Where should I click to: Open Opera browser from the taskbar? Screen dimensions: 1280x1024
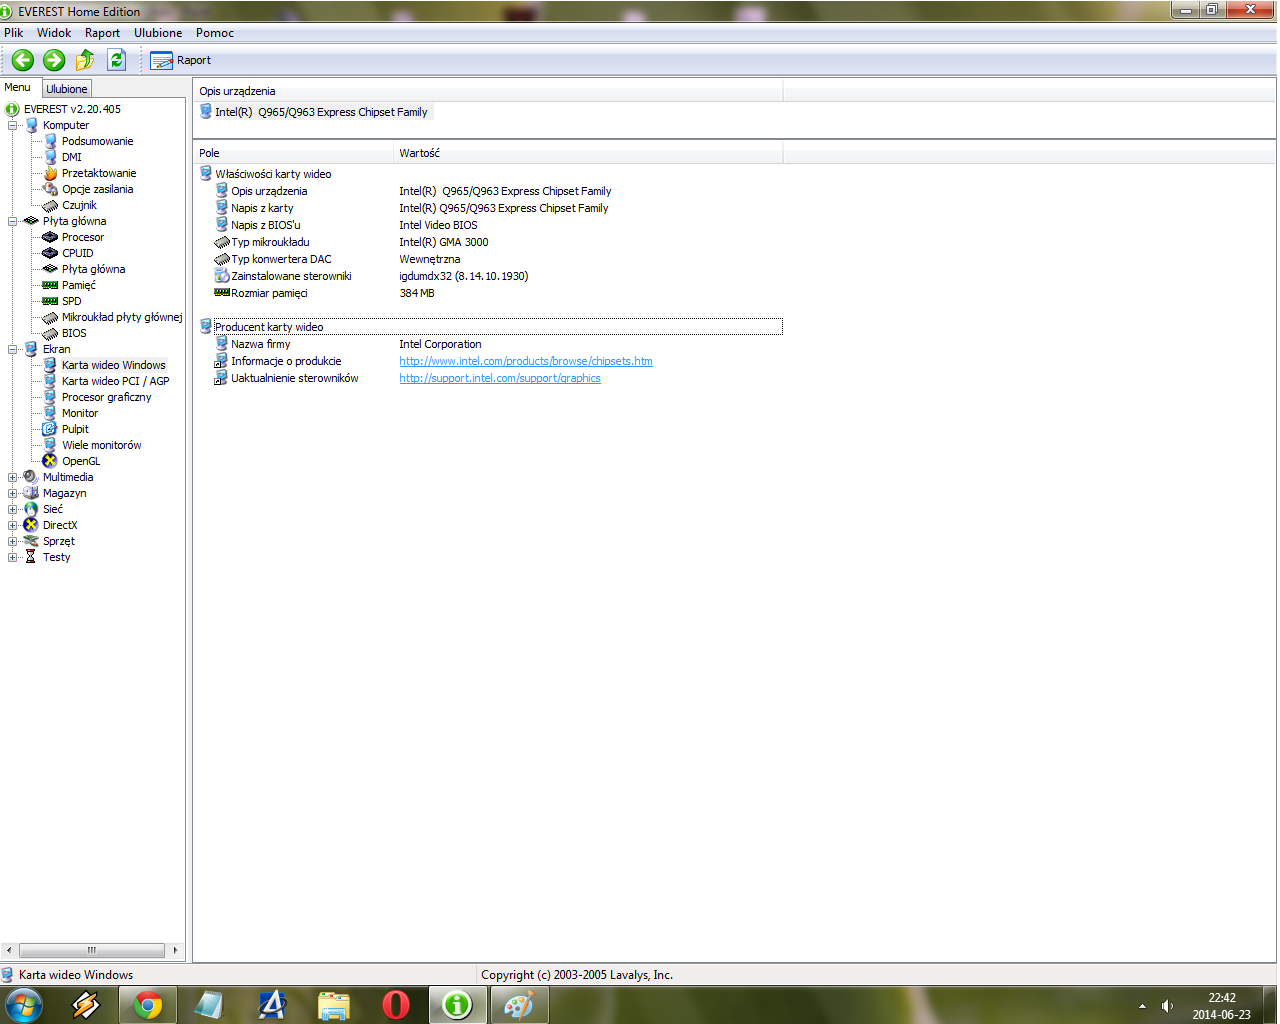[x=396, y=1005]
